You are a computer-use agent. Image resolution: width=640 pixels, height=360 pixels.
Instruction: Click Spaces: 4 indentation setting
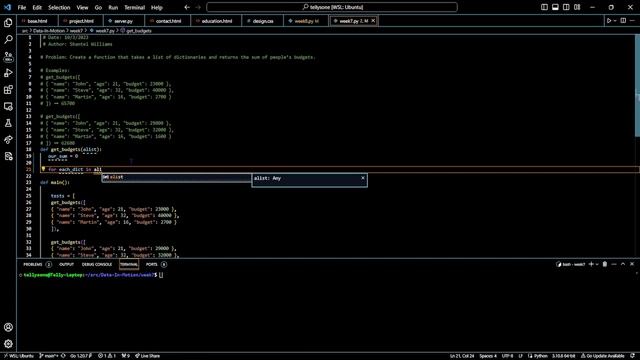(x=488, y=356)
